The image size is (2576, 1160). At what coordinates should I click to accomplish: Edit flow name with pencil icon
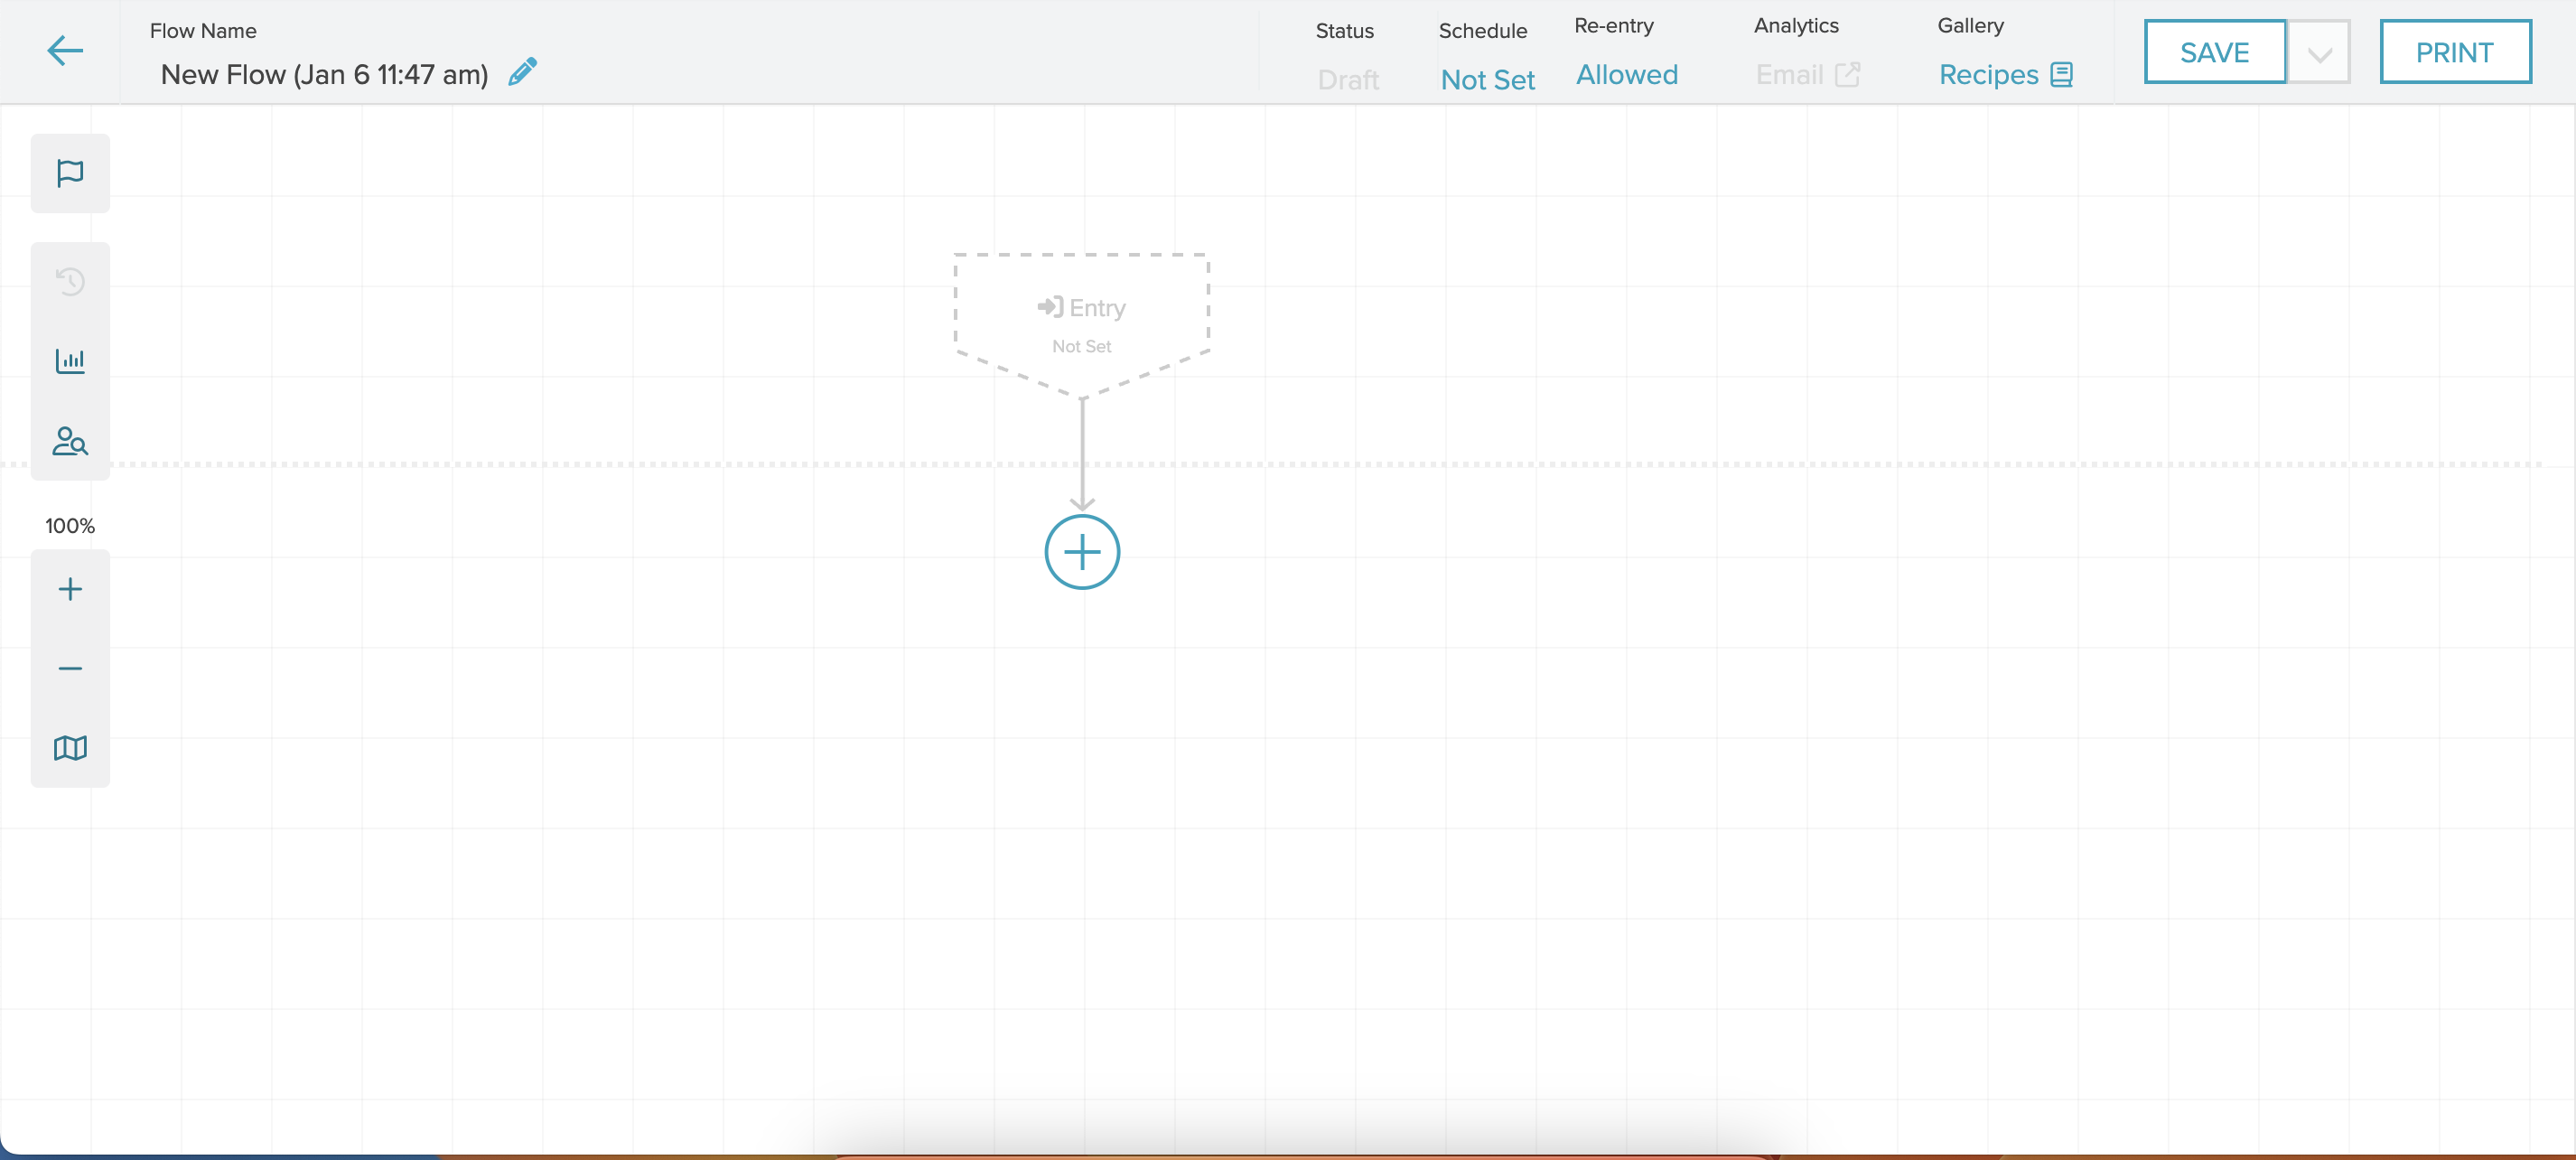click(x=522, y=73)
